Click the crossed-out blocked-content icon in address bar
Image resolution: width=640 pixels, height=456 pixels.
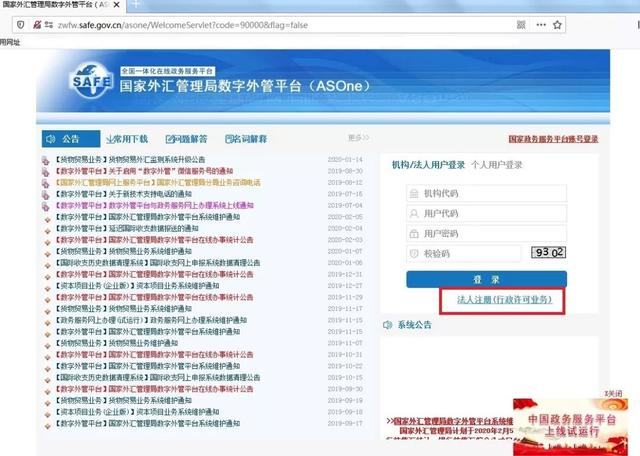(x=37, y=25)
